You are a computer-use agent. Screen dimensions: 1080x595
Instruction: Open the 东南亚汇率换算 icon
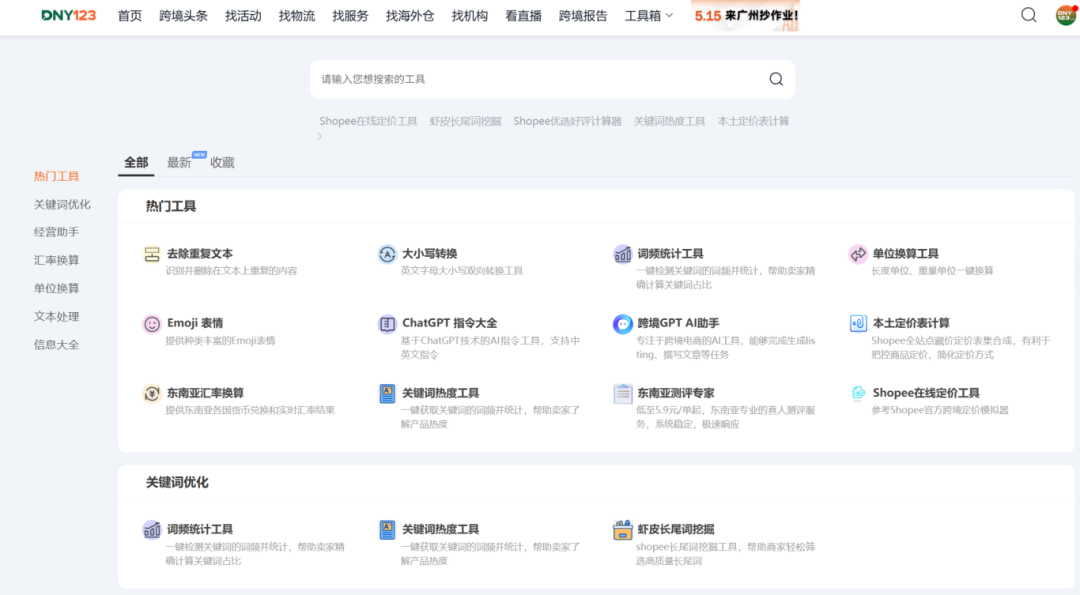click(152, 393)
